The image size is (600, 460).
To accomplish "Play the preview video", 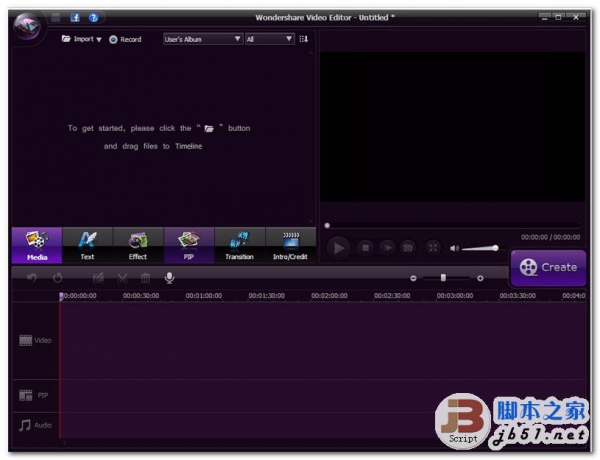I will [338, 248].
